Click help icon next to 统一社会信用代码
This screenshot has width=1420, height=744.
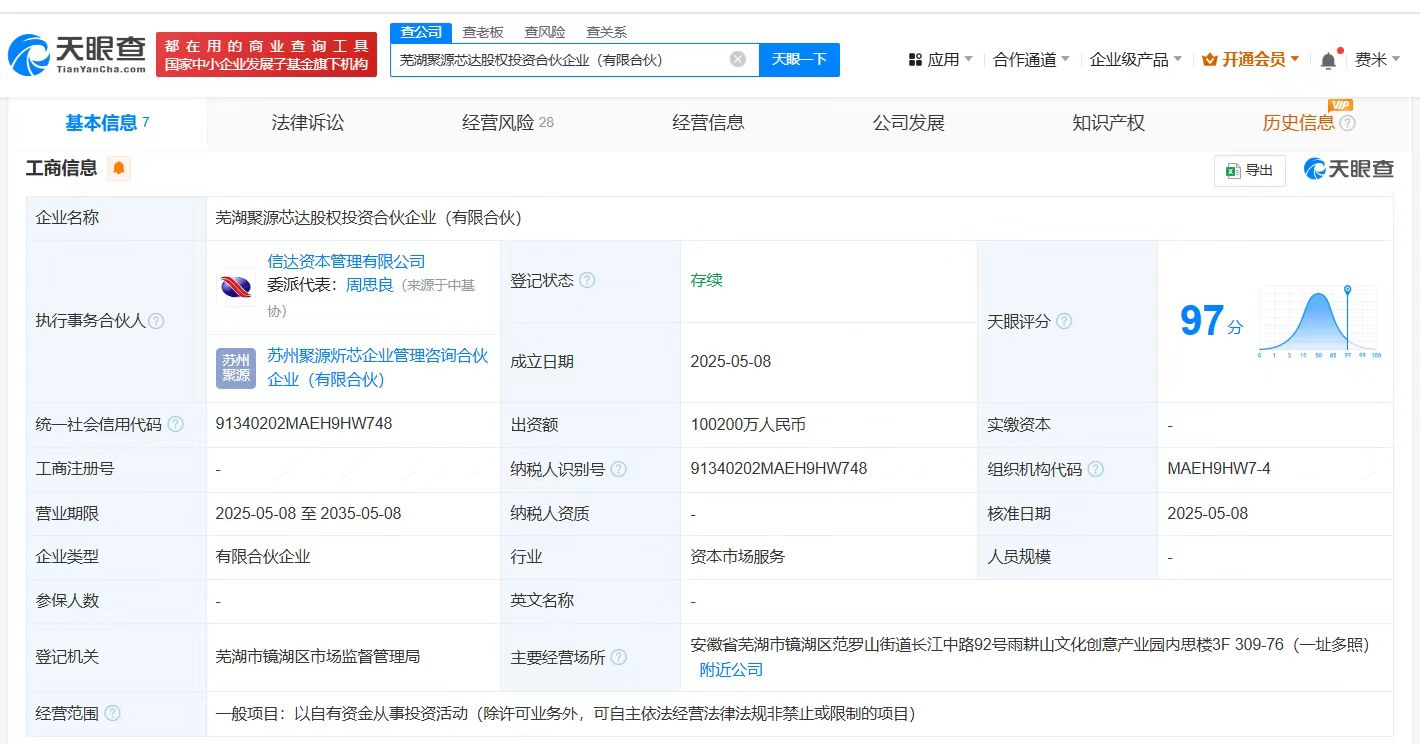(x=176, y=424)
